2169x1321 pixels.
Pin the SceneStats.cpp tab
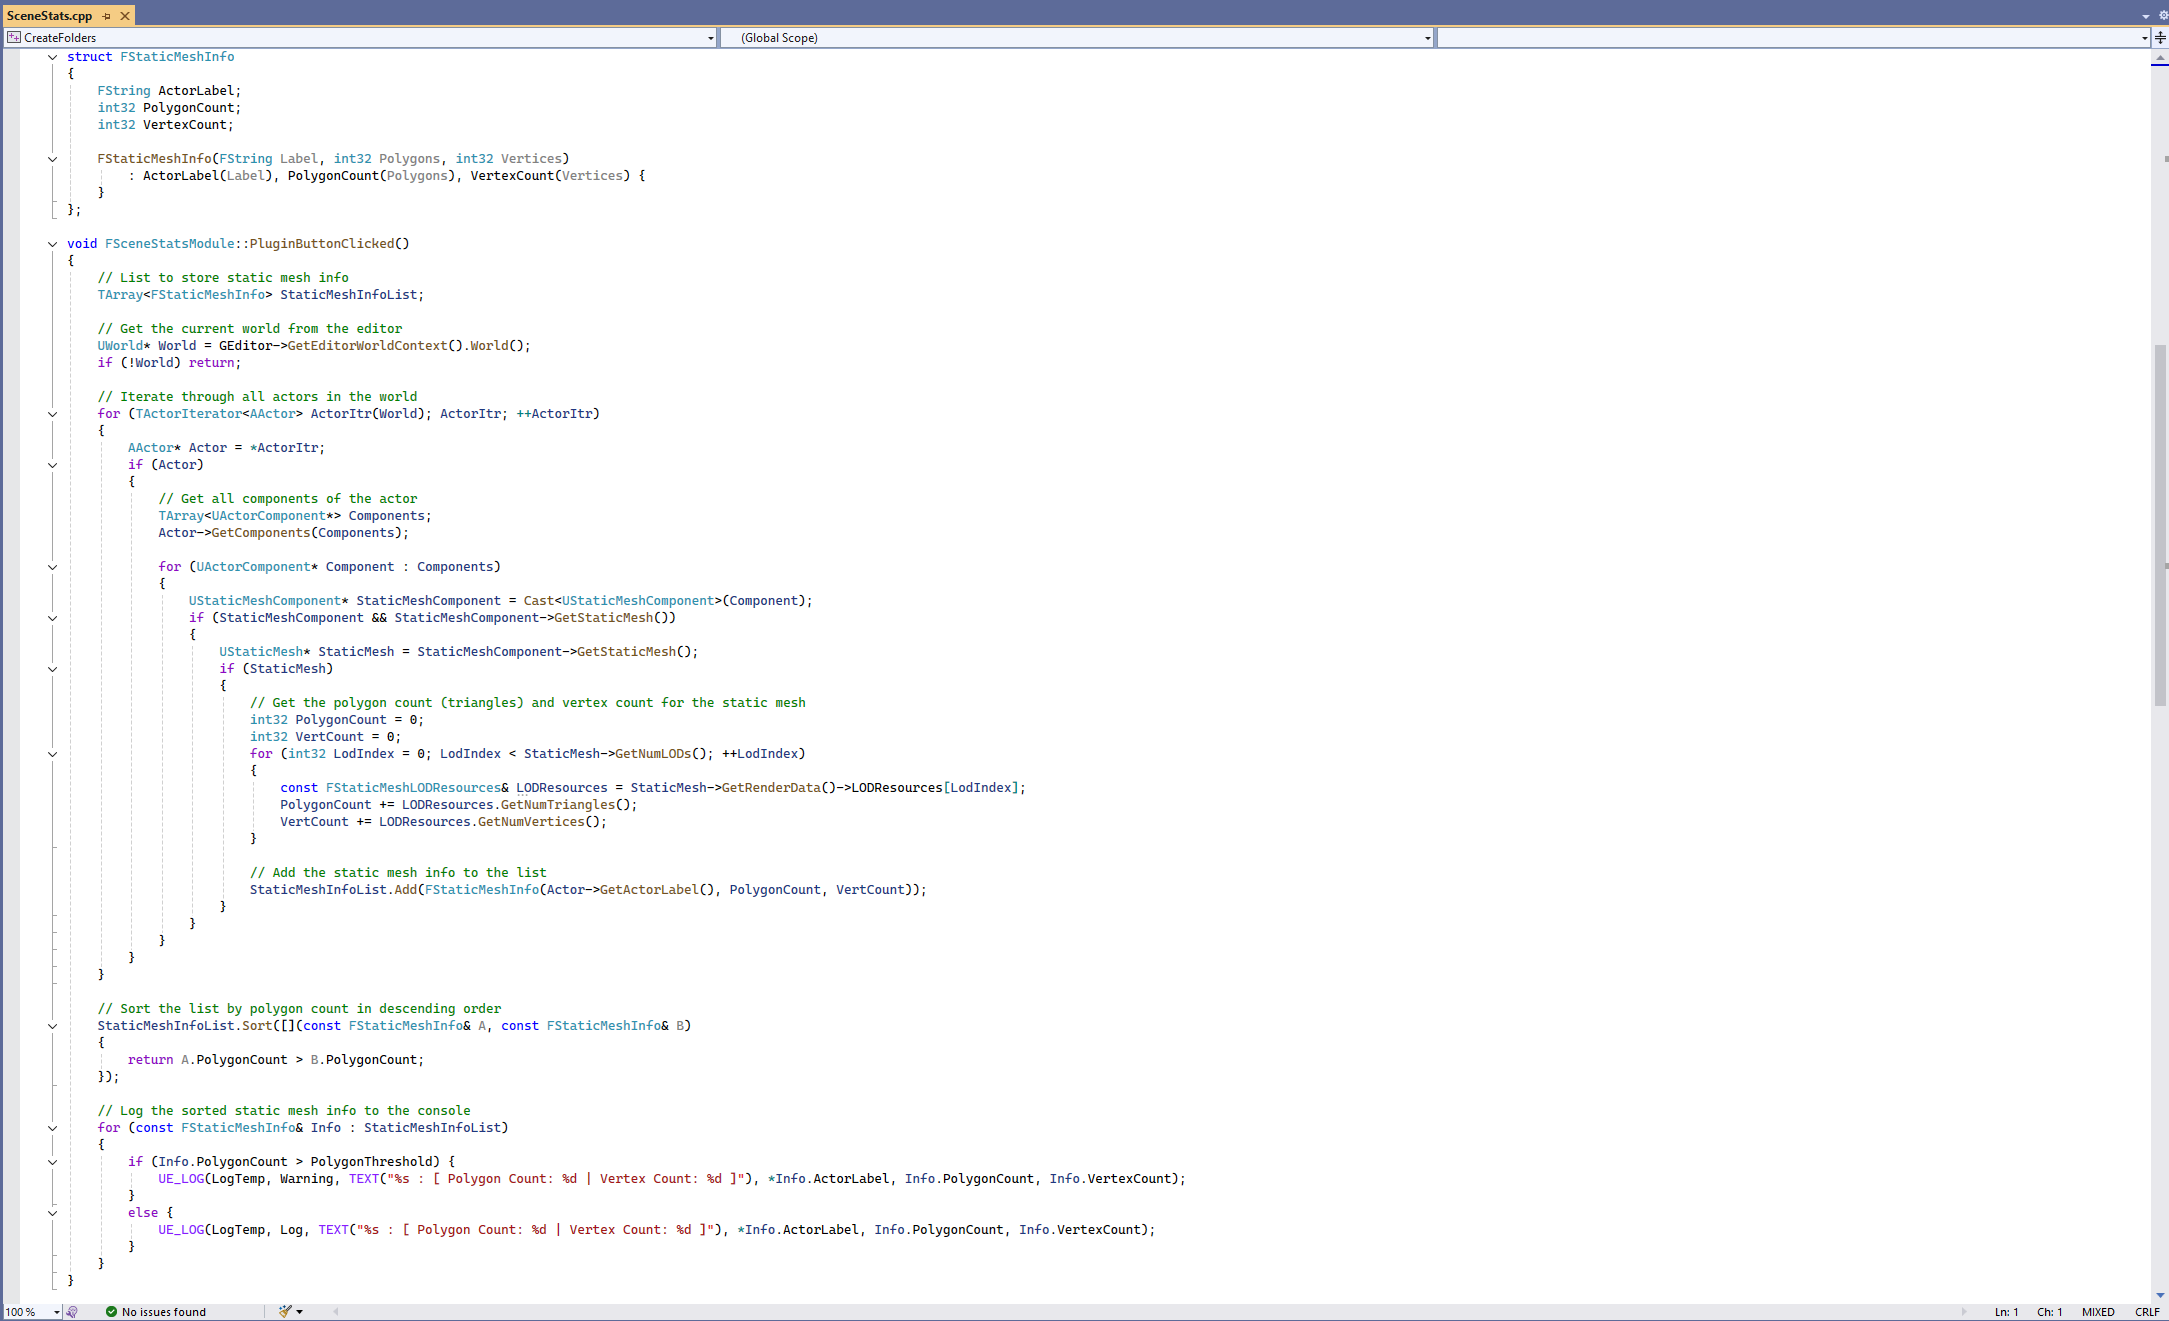pyautogui.click(x=107, y=16)
